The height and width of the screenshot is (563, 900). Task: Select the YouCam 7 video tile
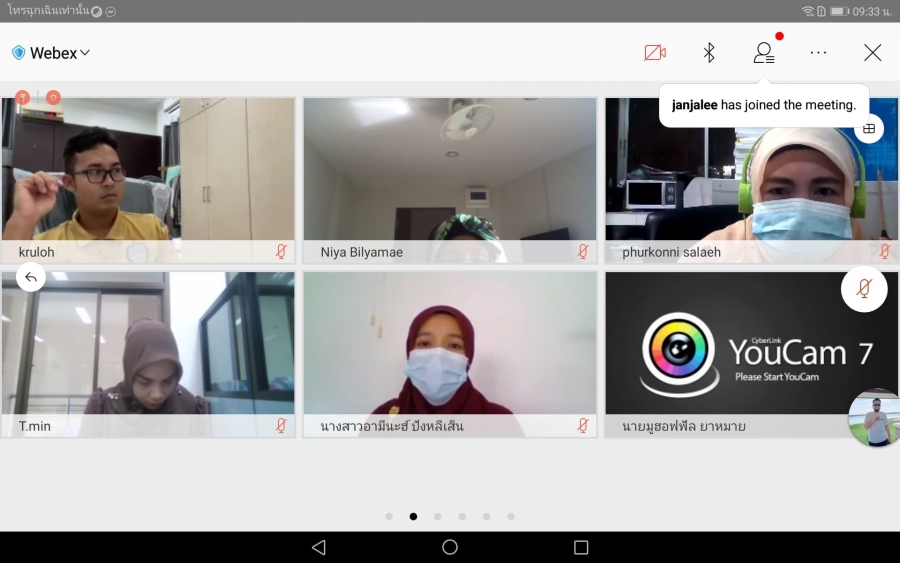(740, 350)
